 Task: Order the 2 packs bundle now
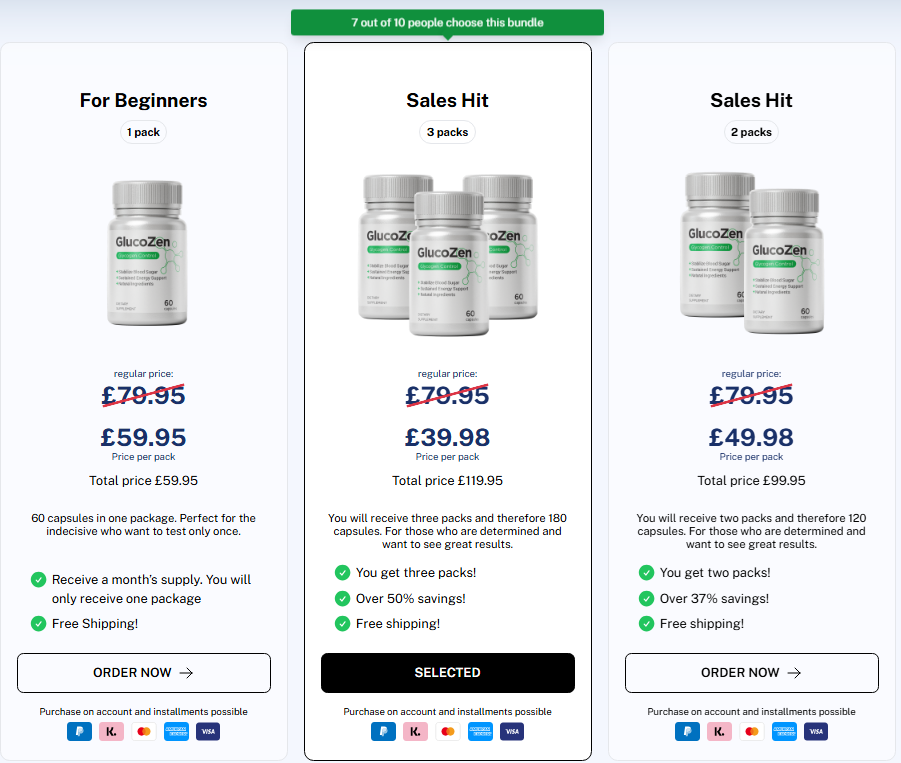752,673
